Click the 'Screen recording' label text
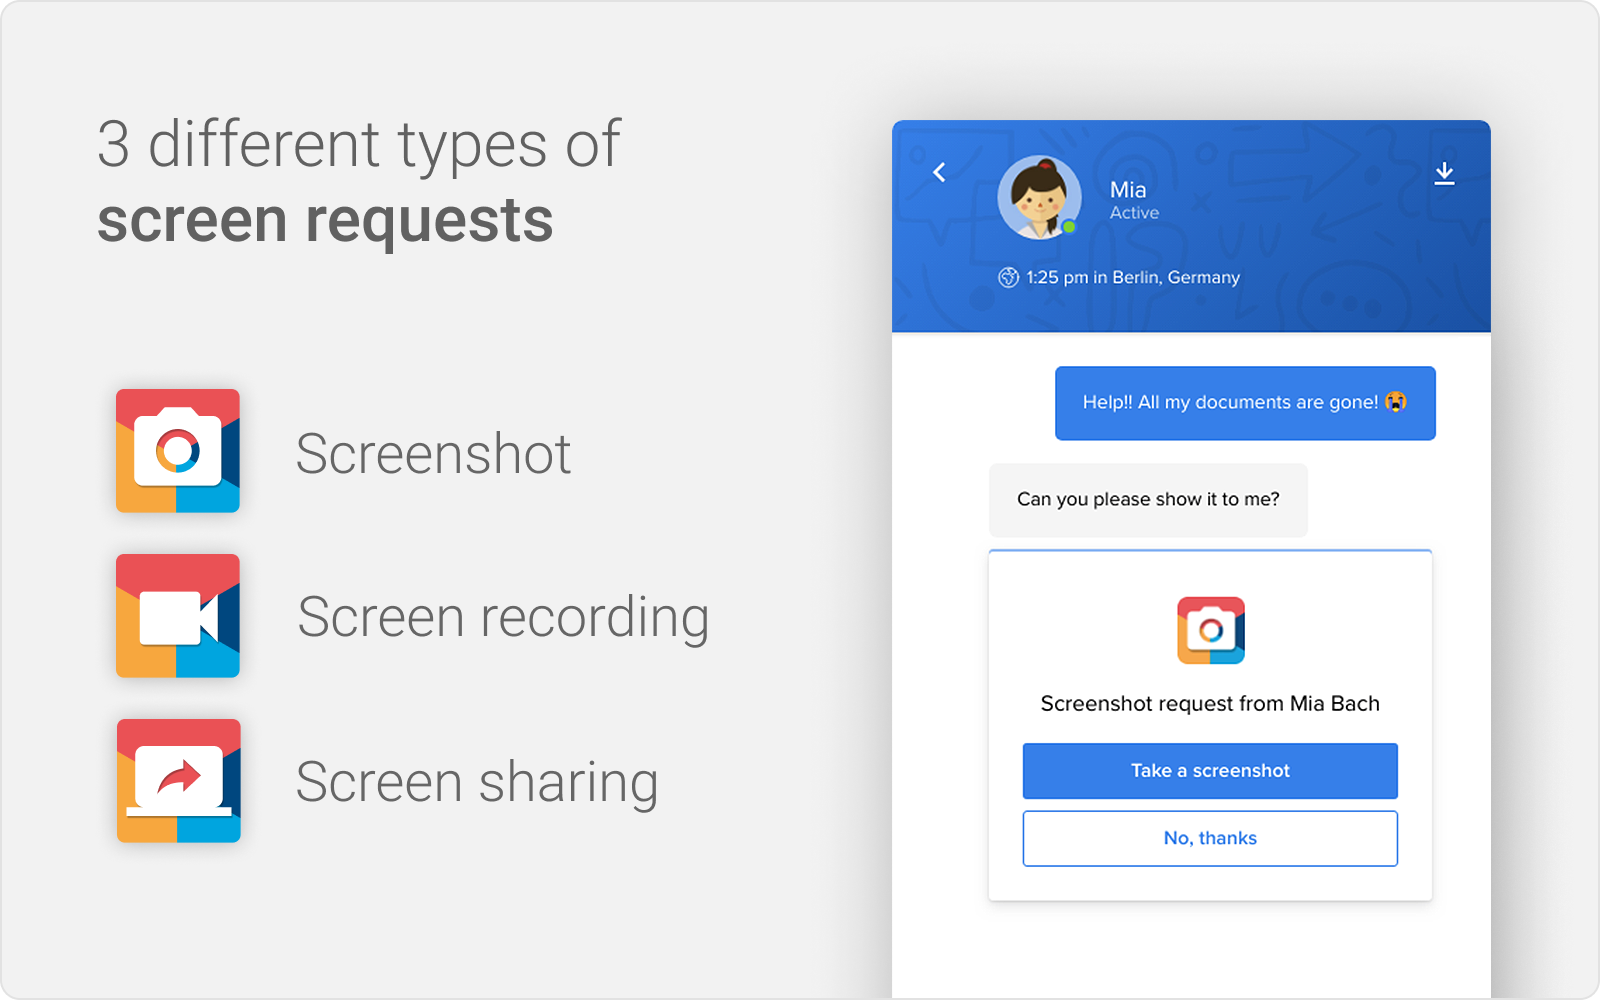This screenshot has width=1600, height=1000. pyautogui.click(x=503, y=616)
